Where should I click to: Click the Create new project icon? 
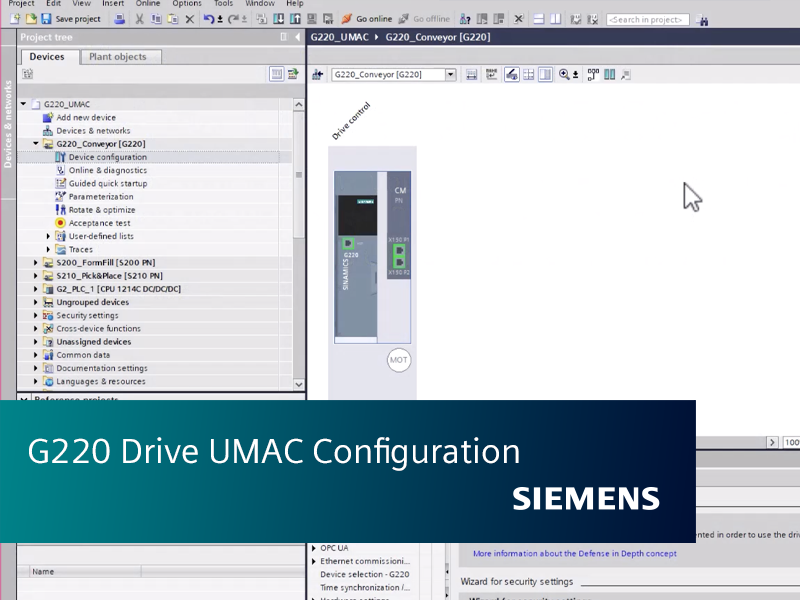(x=14, y=19)
